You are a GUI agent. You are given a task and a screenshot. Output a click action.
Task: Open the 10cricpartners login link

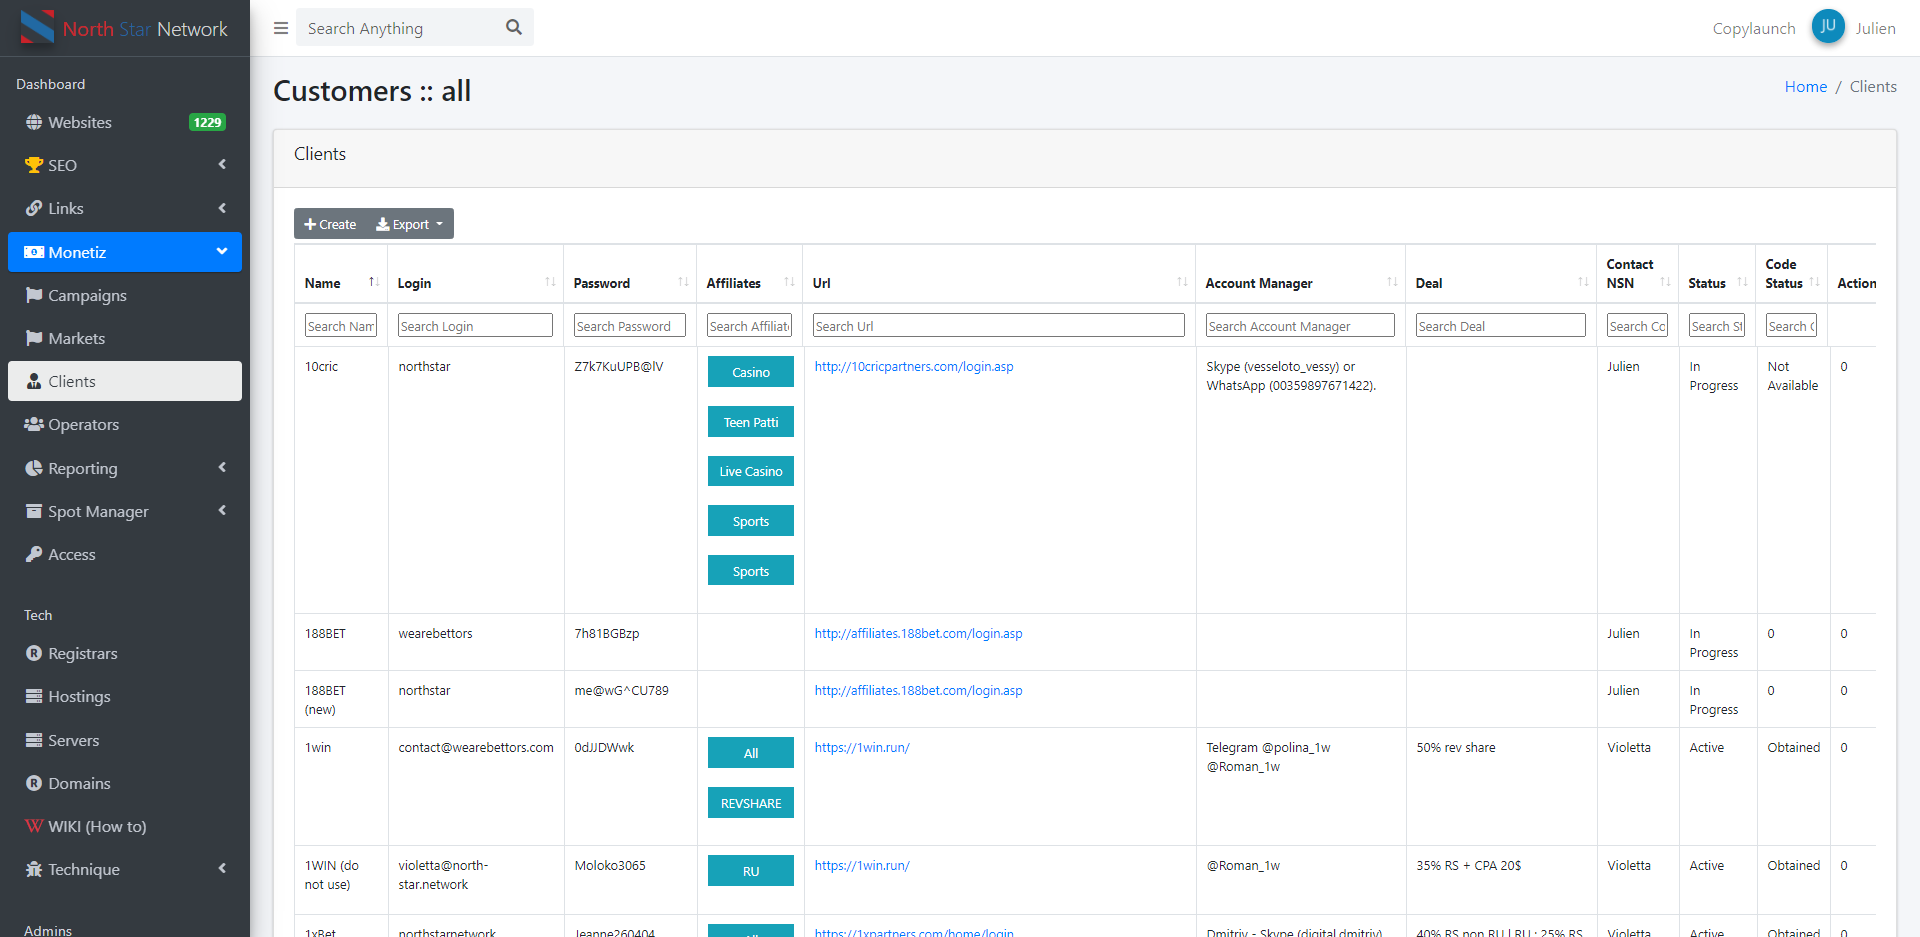pyautogui.click(x=913, y=367)
